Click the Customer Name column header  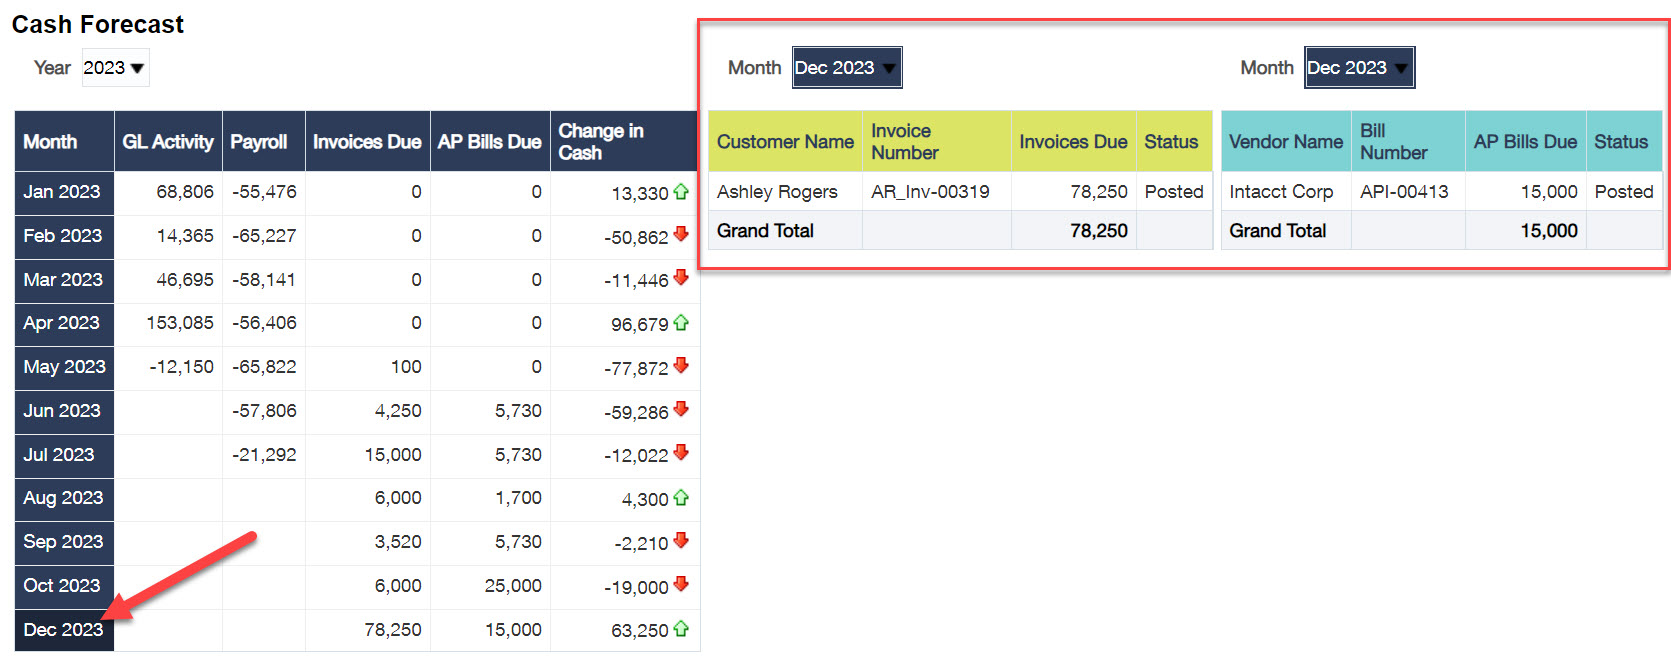785,142
